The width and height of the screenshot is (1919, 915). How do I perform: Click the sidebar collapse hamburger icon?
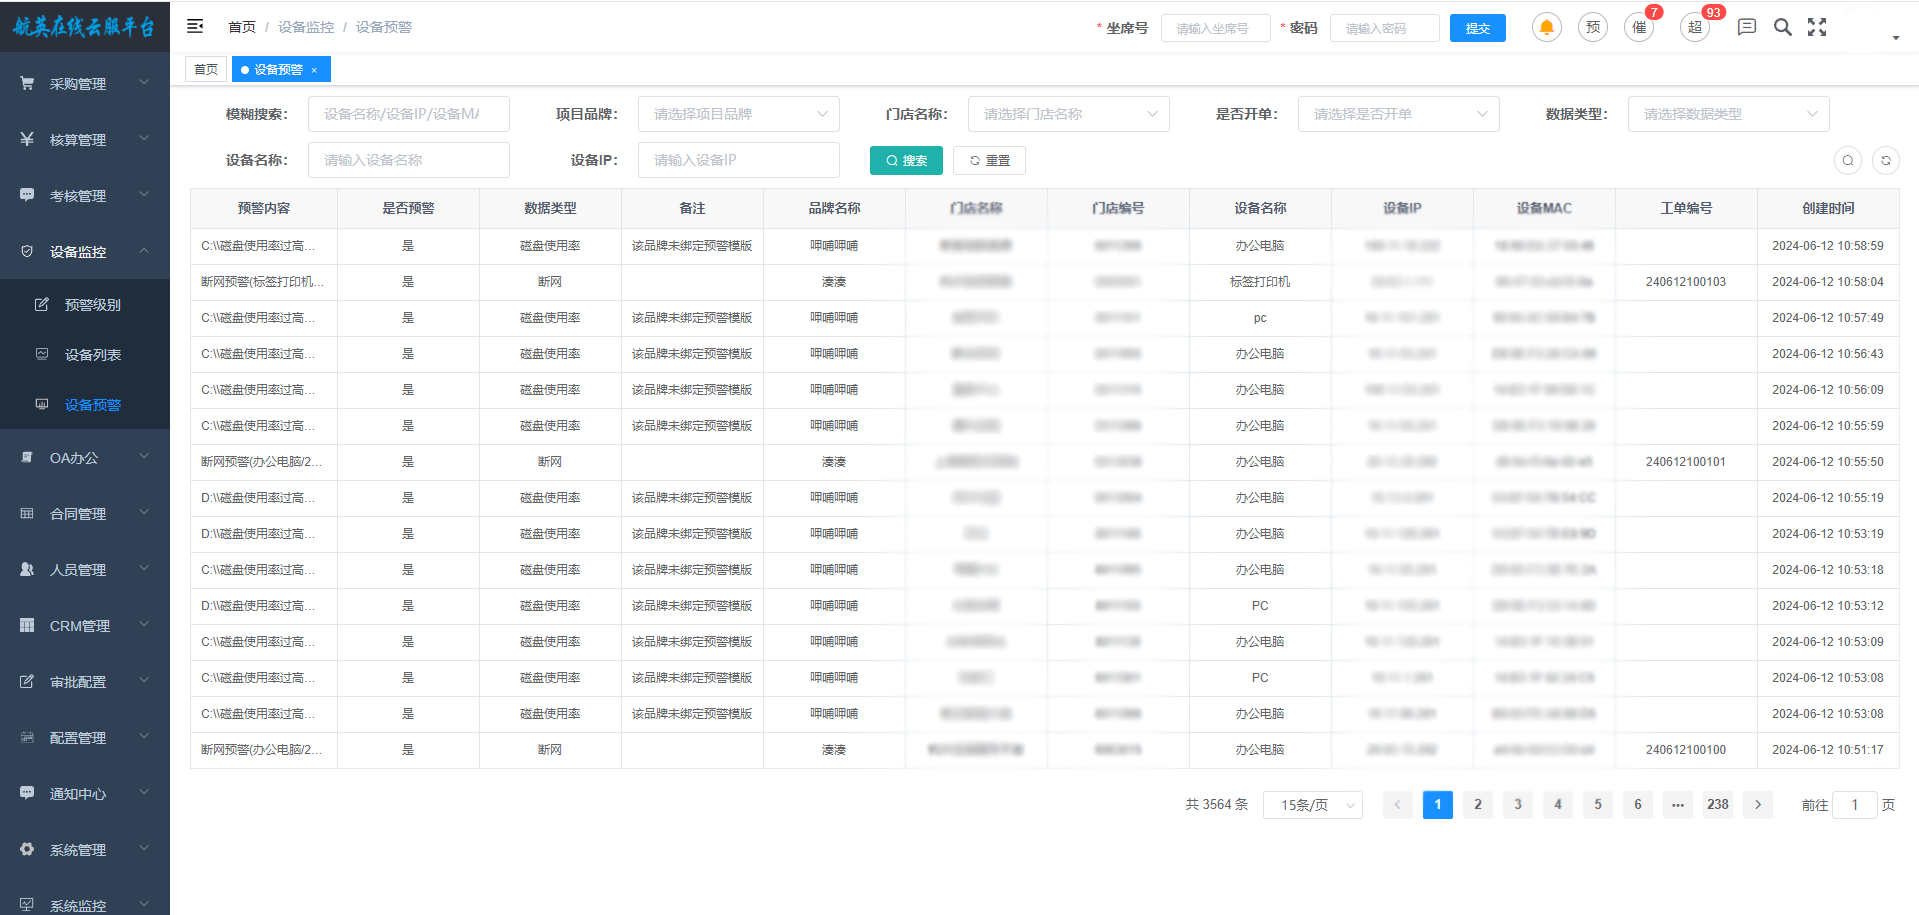195,27
